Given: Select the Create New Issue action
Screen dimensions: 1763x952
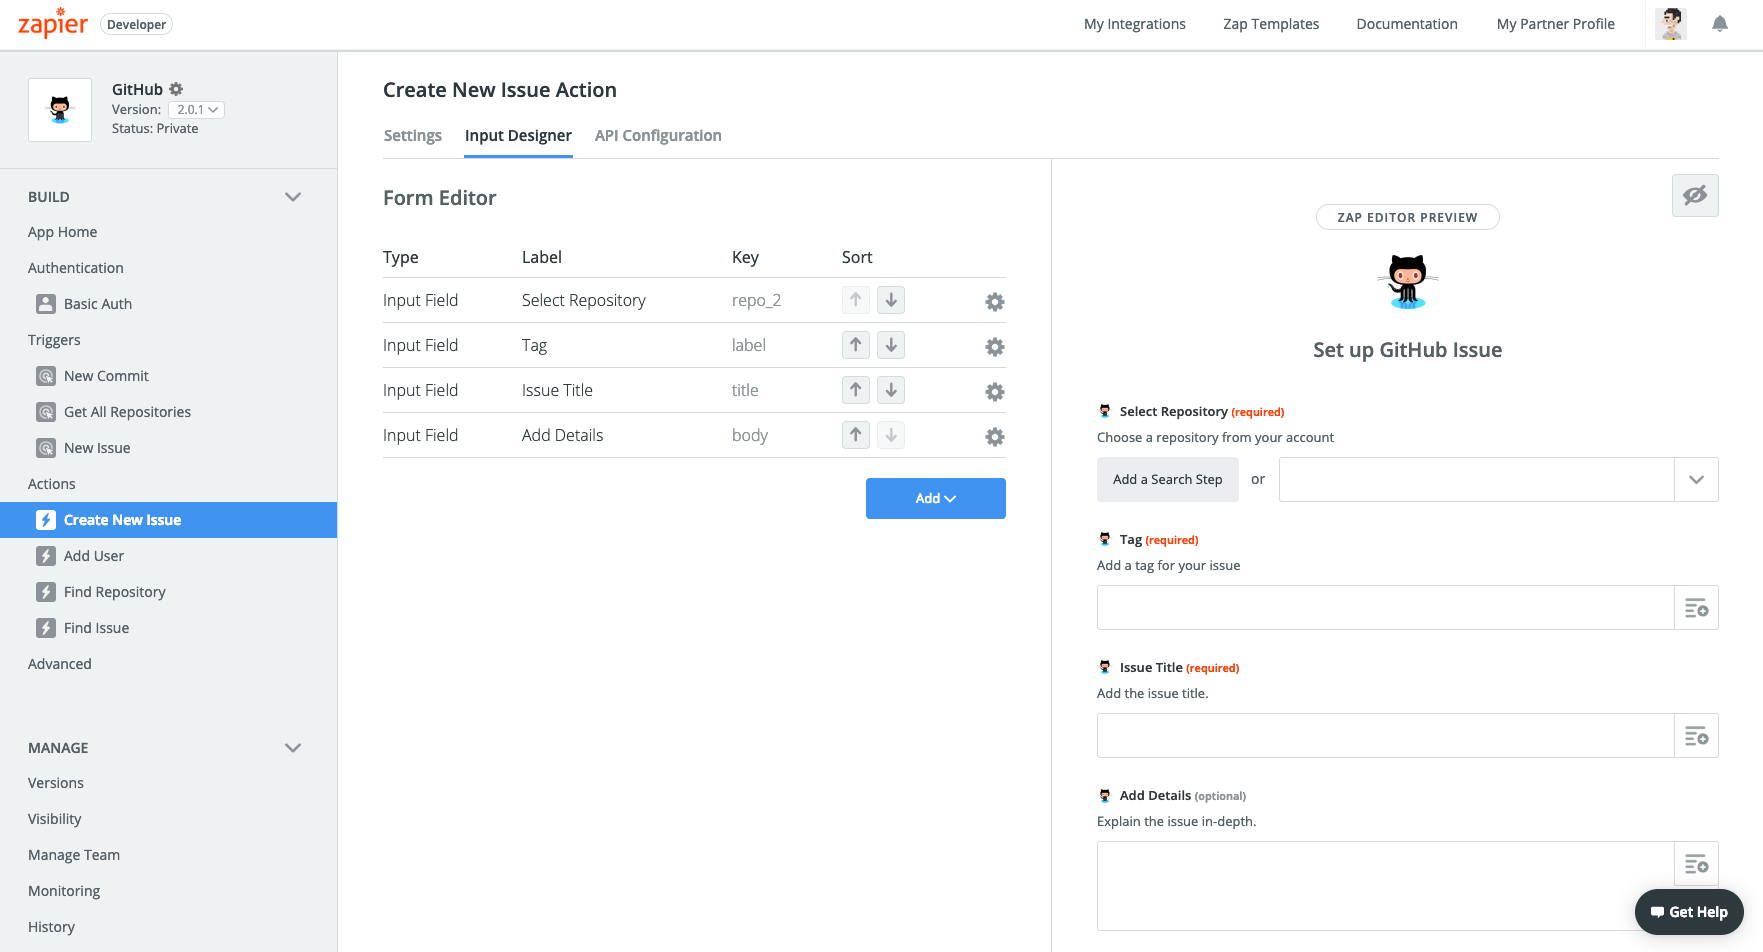Looking at the screenshot, I should click(168, 520).
